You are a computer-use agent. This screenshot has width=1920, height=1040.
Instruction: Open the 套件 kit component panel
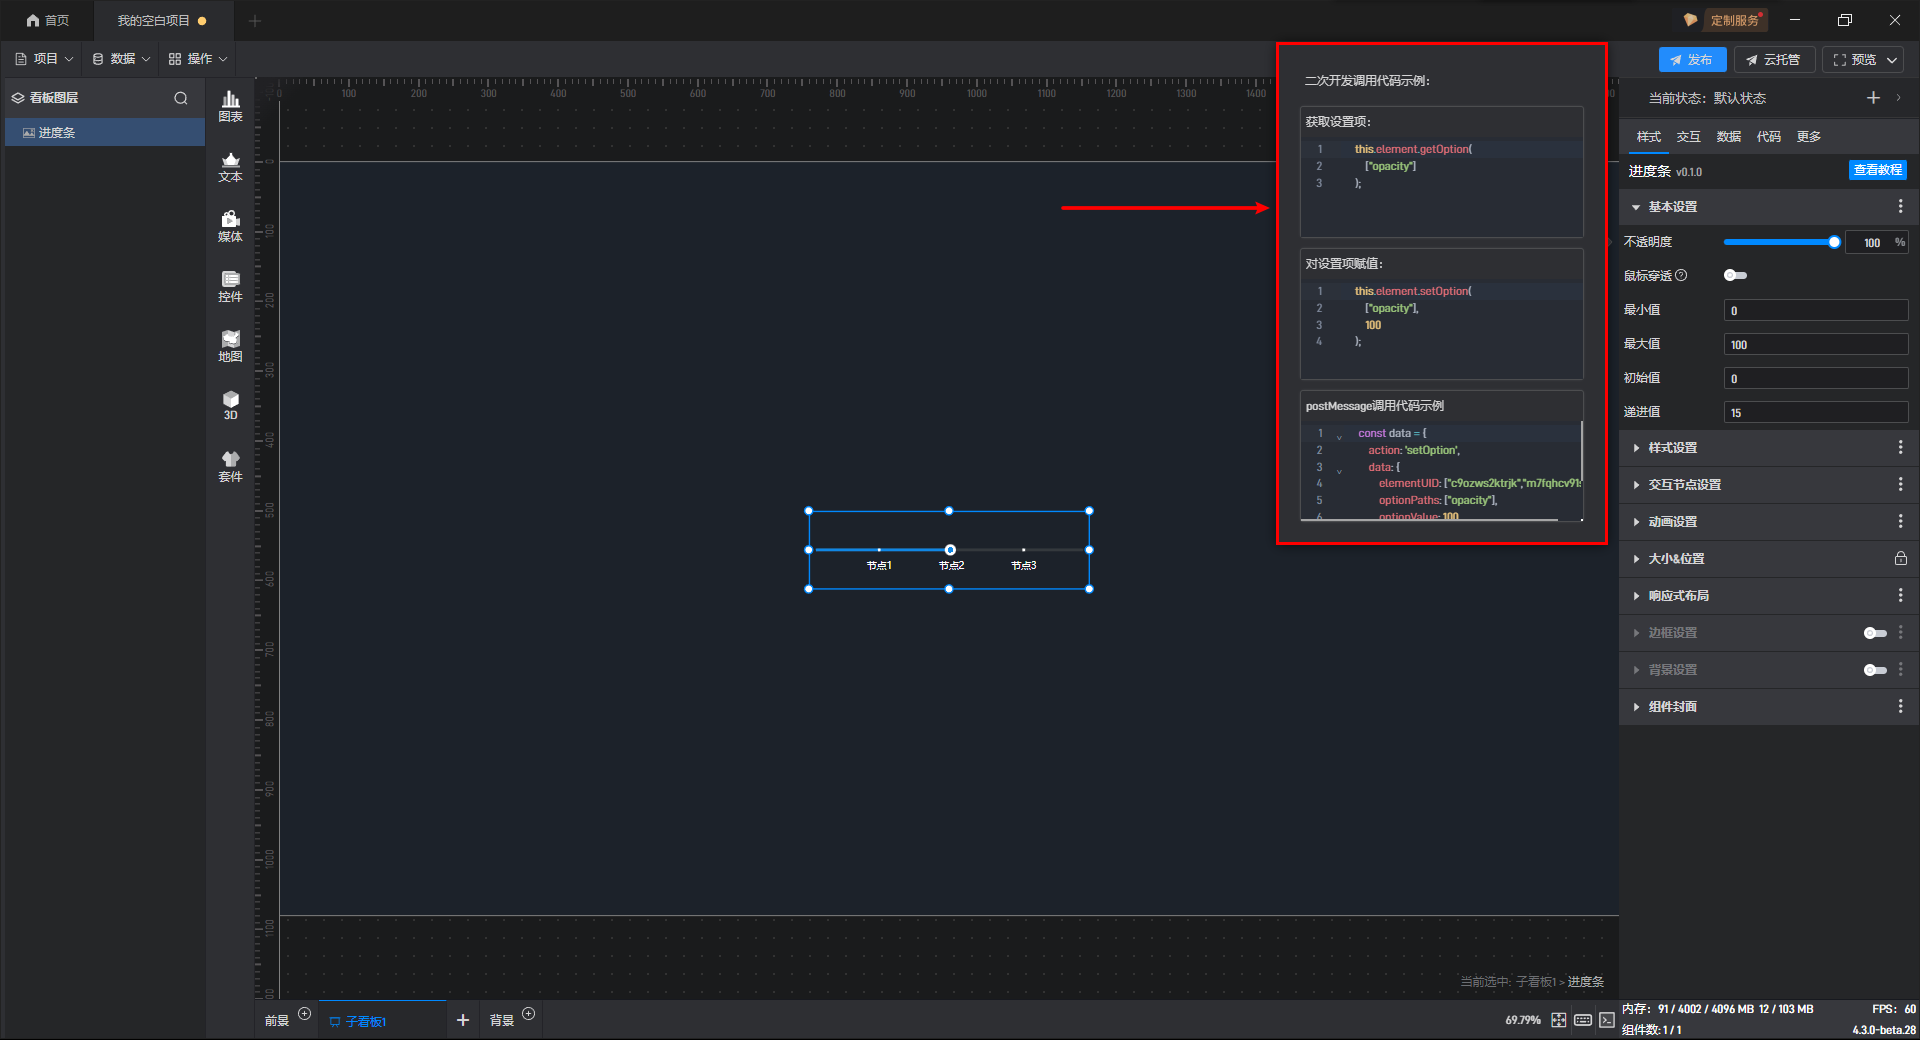230,466
